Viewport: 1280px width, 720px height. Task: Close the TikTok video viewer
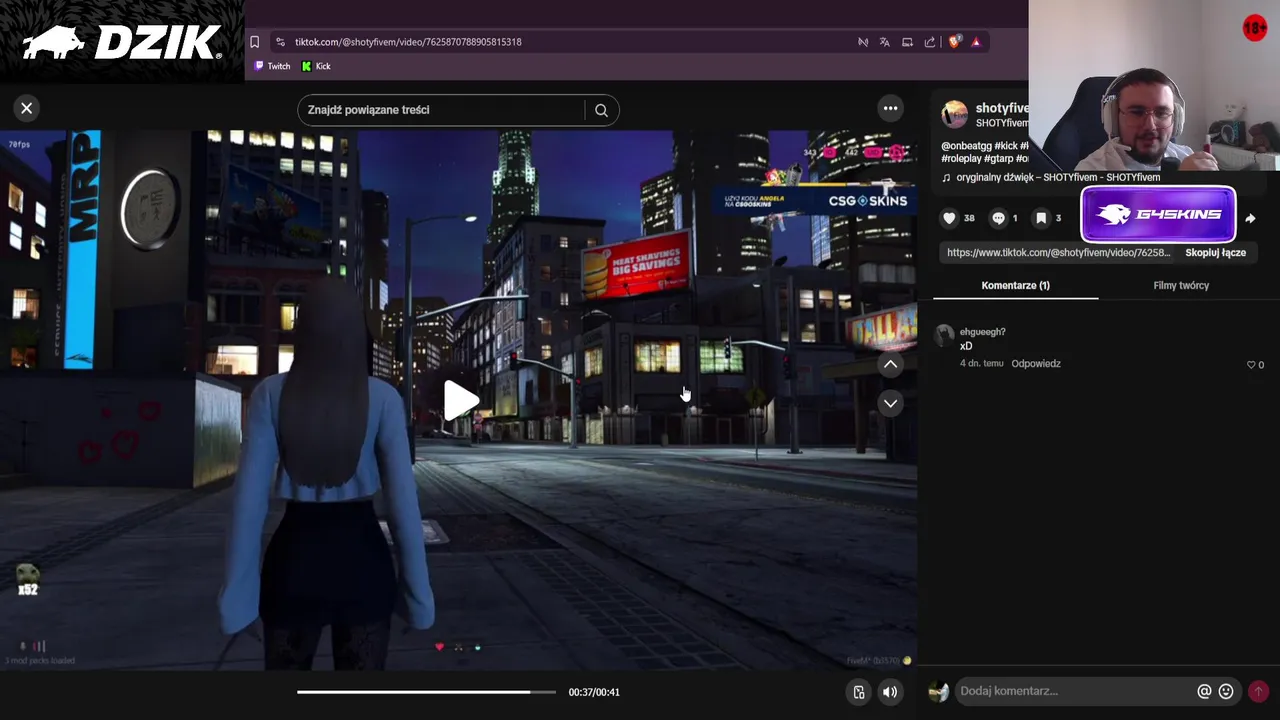click(27, 108)
